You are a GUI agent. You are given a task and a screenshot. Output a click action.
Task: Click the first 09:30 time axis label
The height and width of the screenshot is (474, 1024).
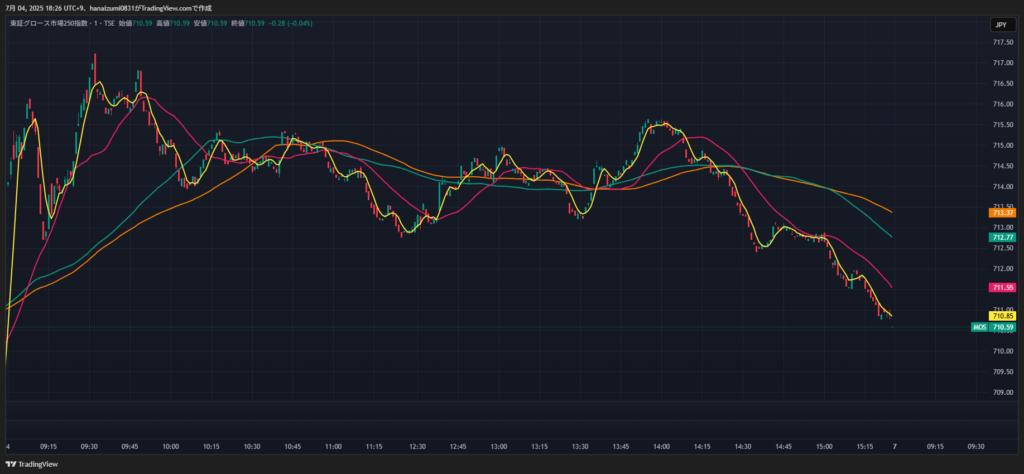(x=89, y=447)
